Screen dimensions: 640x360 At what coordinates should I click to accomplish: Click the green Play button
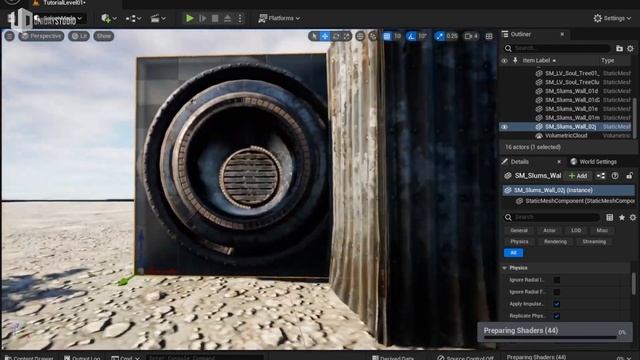189,18
